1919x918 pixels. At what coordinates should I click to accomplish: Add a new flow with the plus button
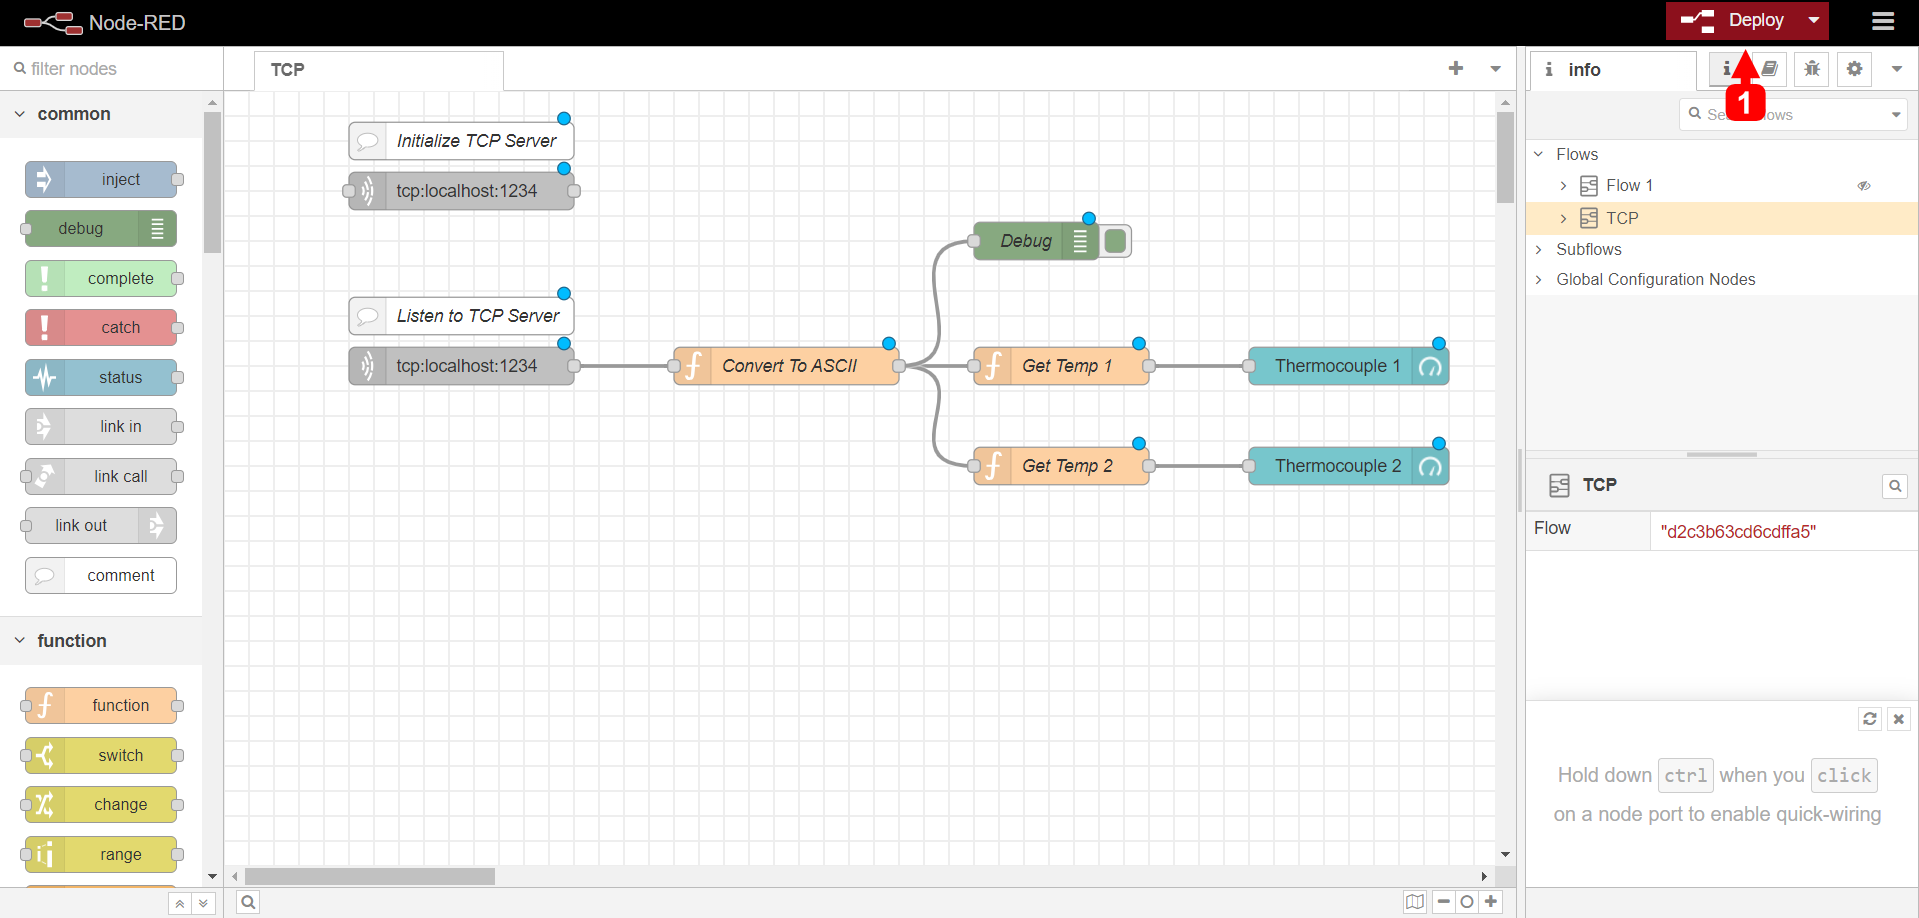coord(1456,68)
